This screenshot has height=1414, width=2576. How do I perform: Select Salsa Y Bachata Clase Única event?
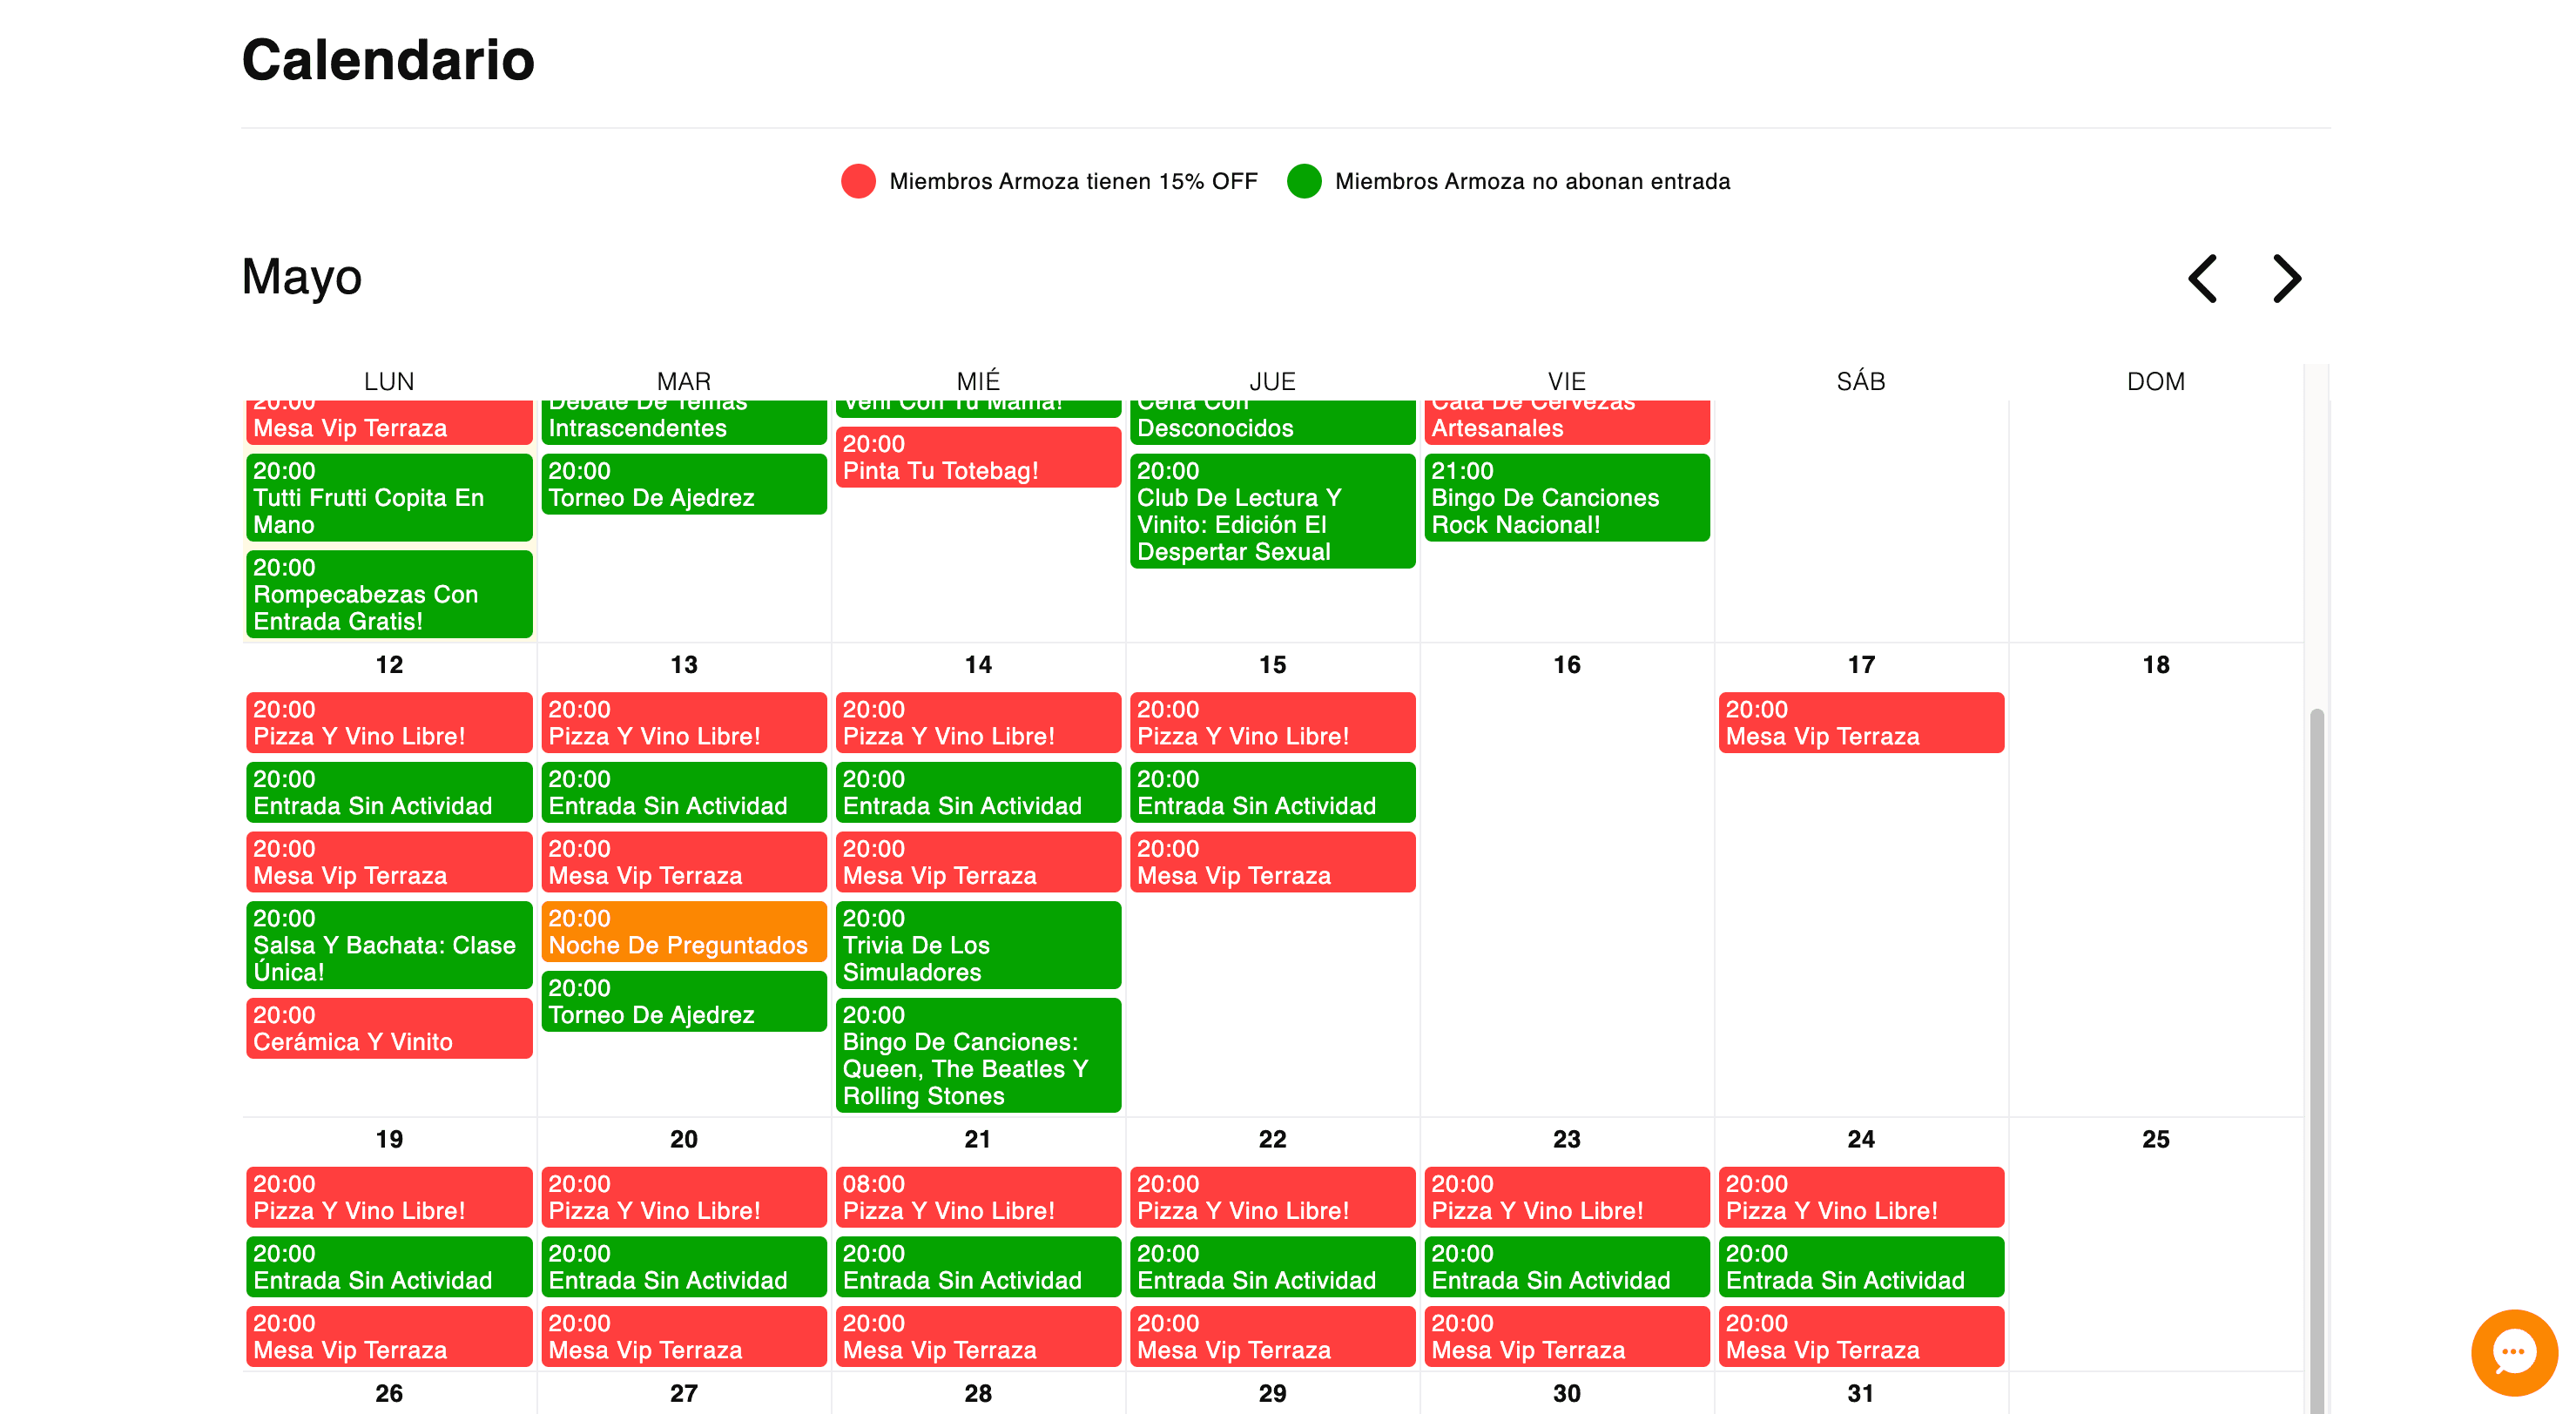click(389, 944)
